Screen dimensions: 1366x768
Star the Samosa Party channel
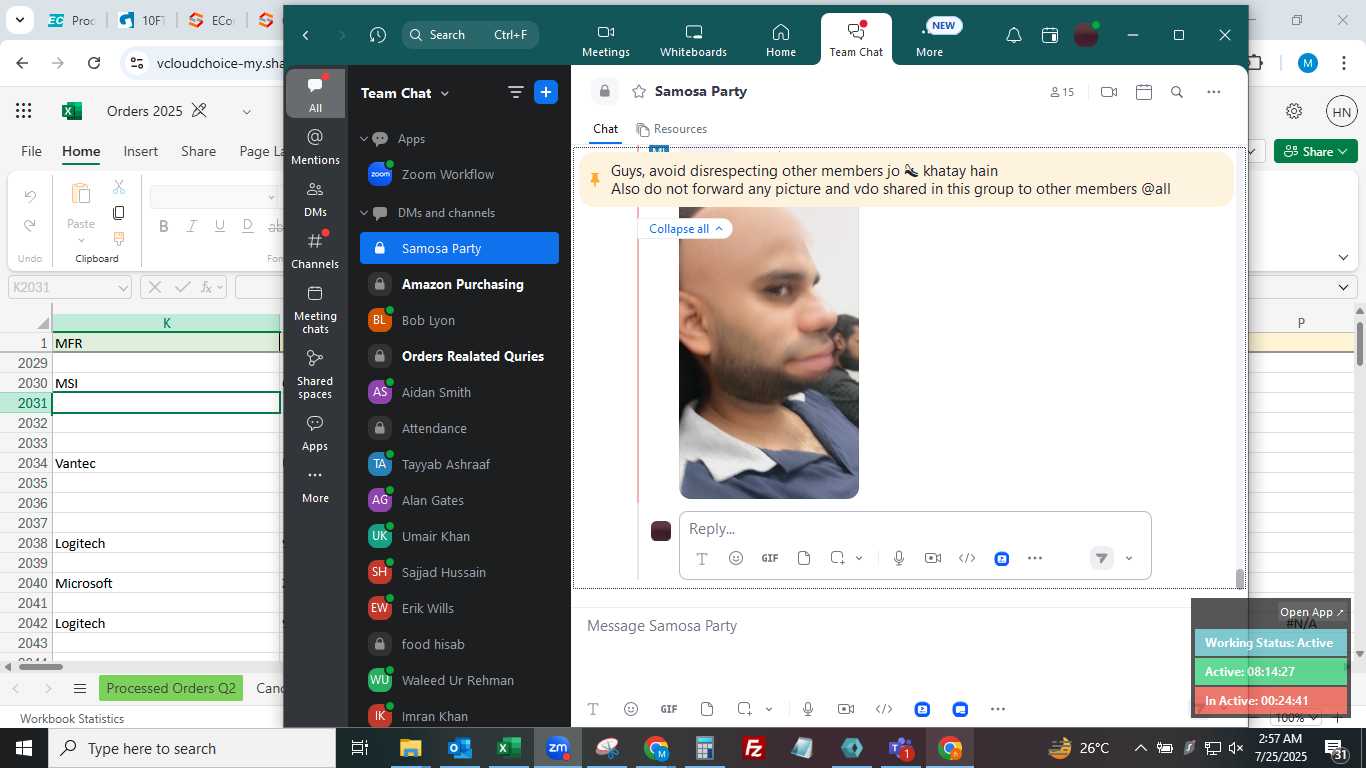(639, 92)
